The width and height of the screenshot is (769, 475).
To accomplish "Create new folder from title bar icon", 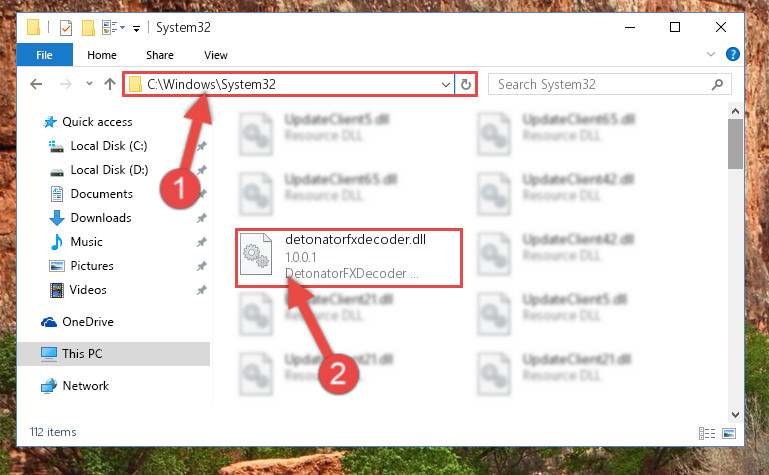I will pos(88,27).
